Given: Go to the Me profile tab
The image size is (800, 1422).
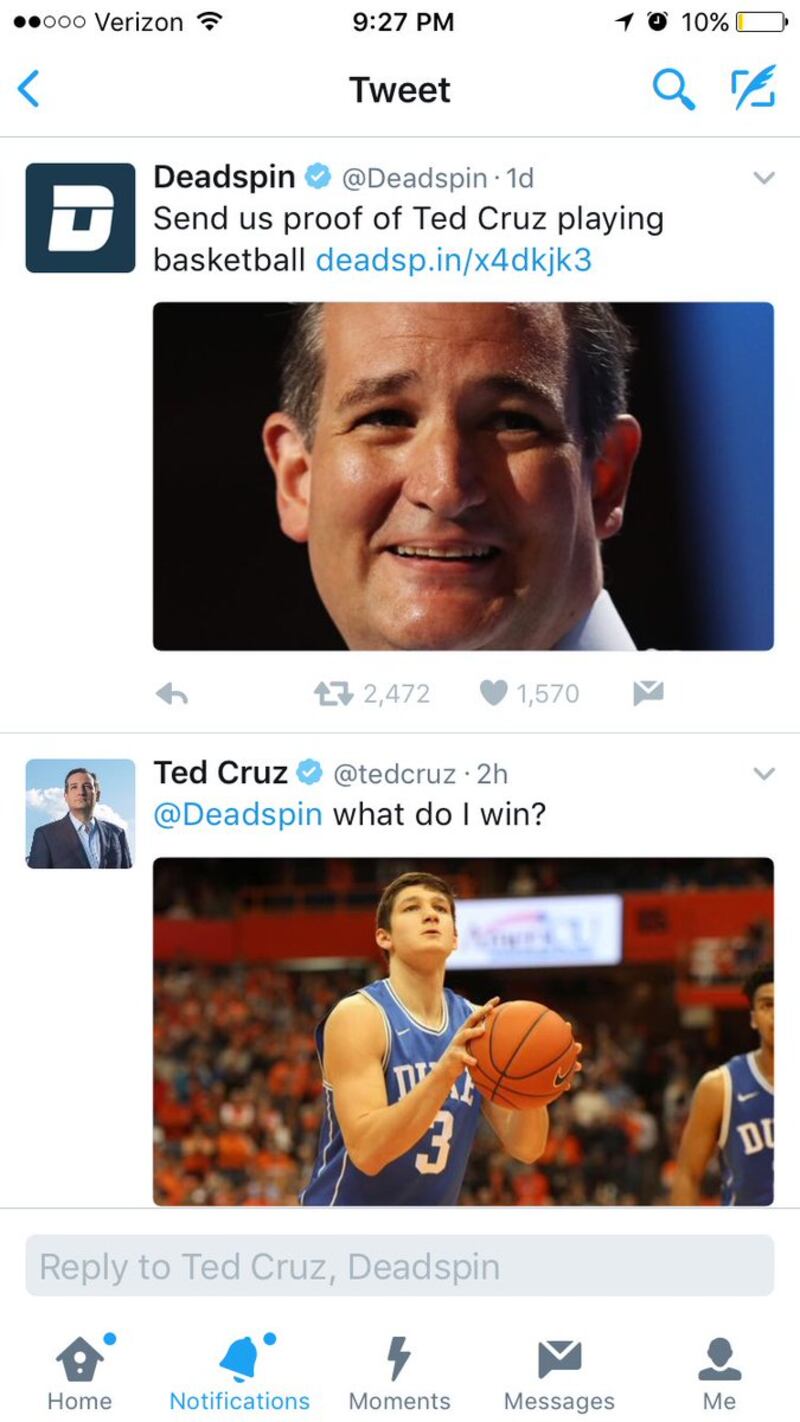Looking at the screenshot, I should pyautogui.click(x=719, y=1372).
